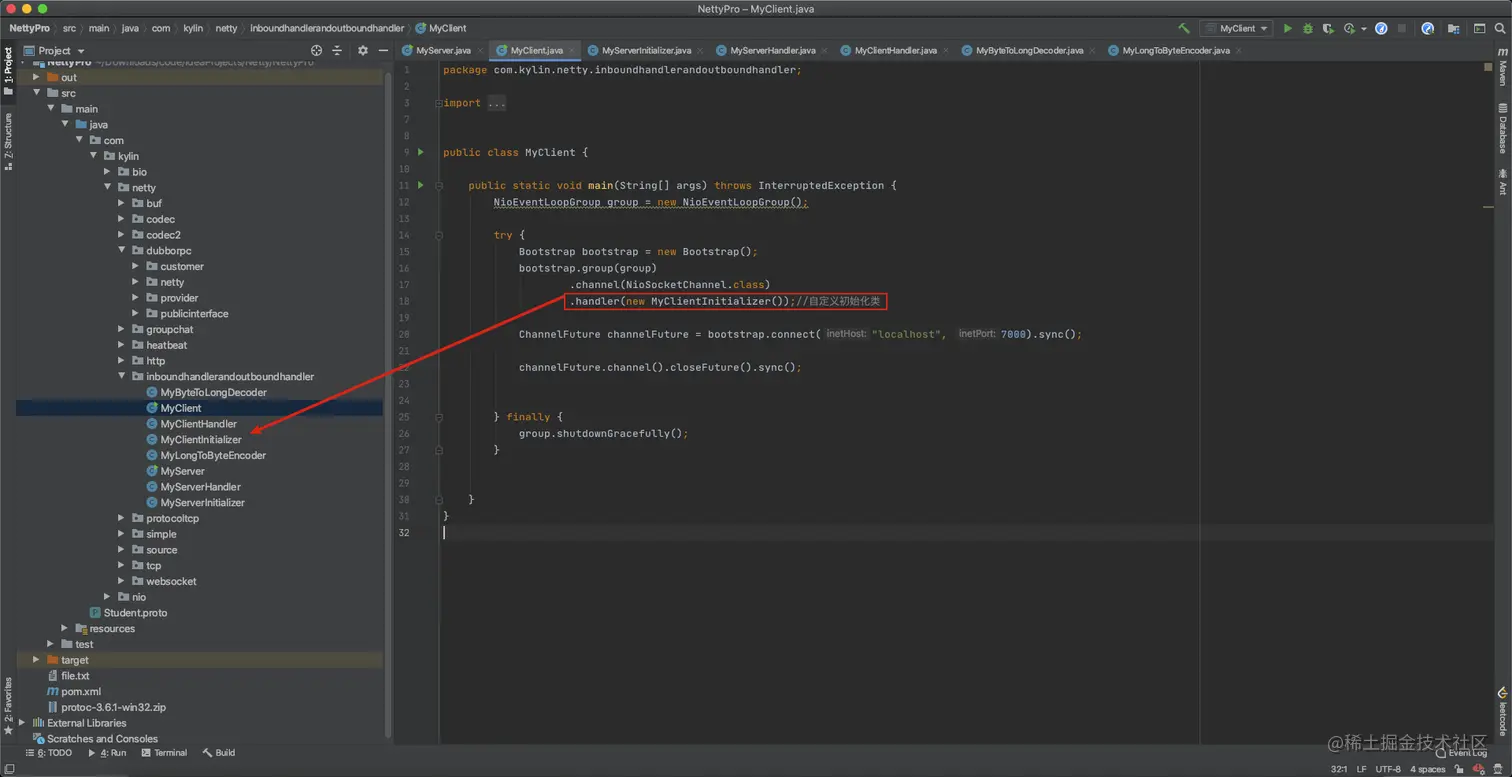The height and width of the screenshot is (777, 1512).
Task: Open the Build tool window
Action: pyautogui.click(x=219, y=753)
